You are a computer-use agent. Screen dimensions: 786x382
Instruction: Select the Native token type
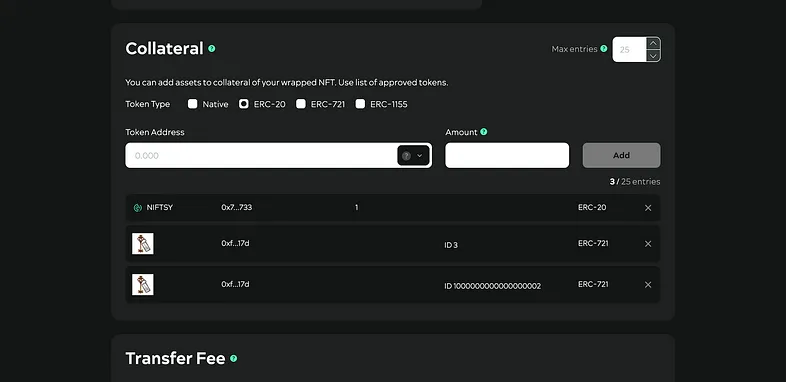click(x=192, y=104)
